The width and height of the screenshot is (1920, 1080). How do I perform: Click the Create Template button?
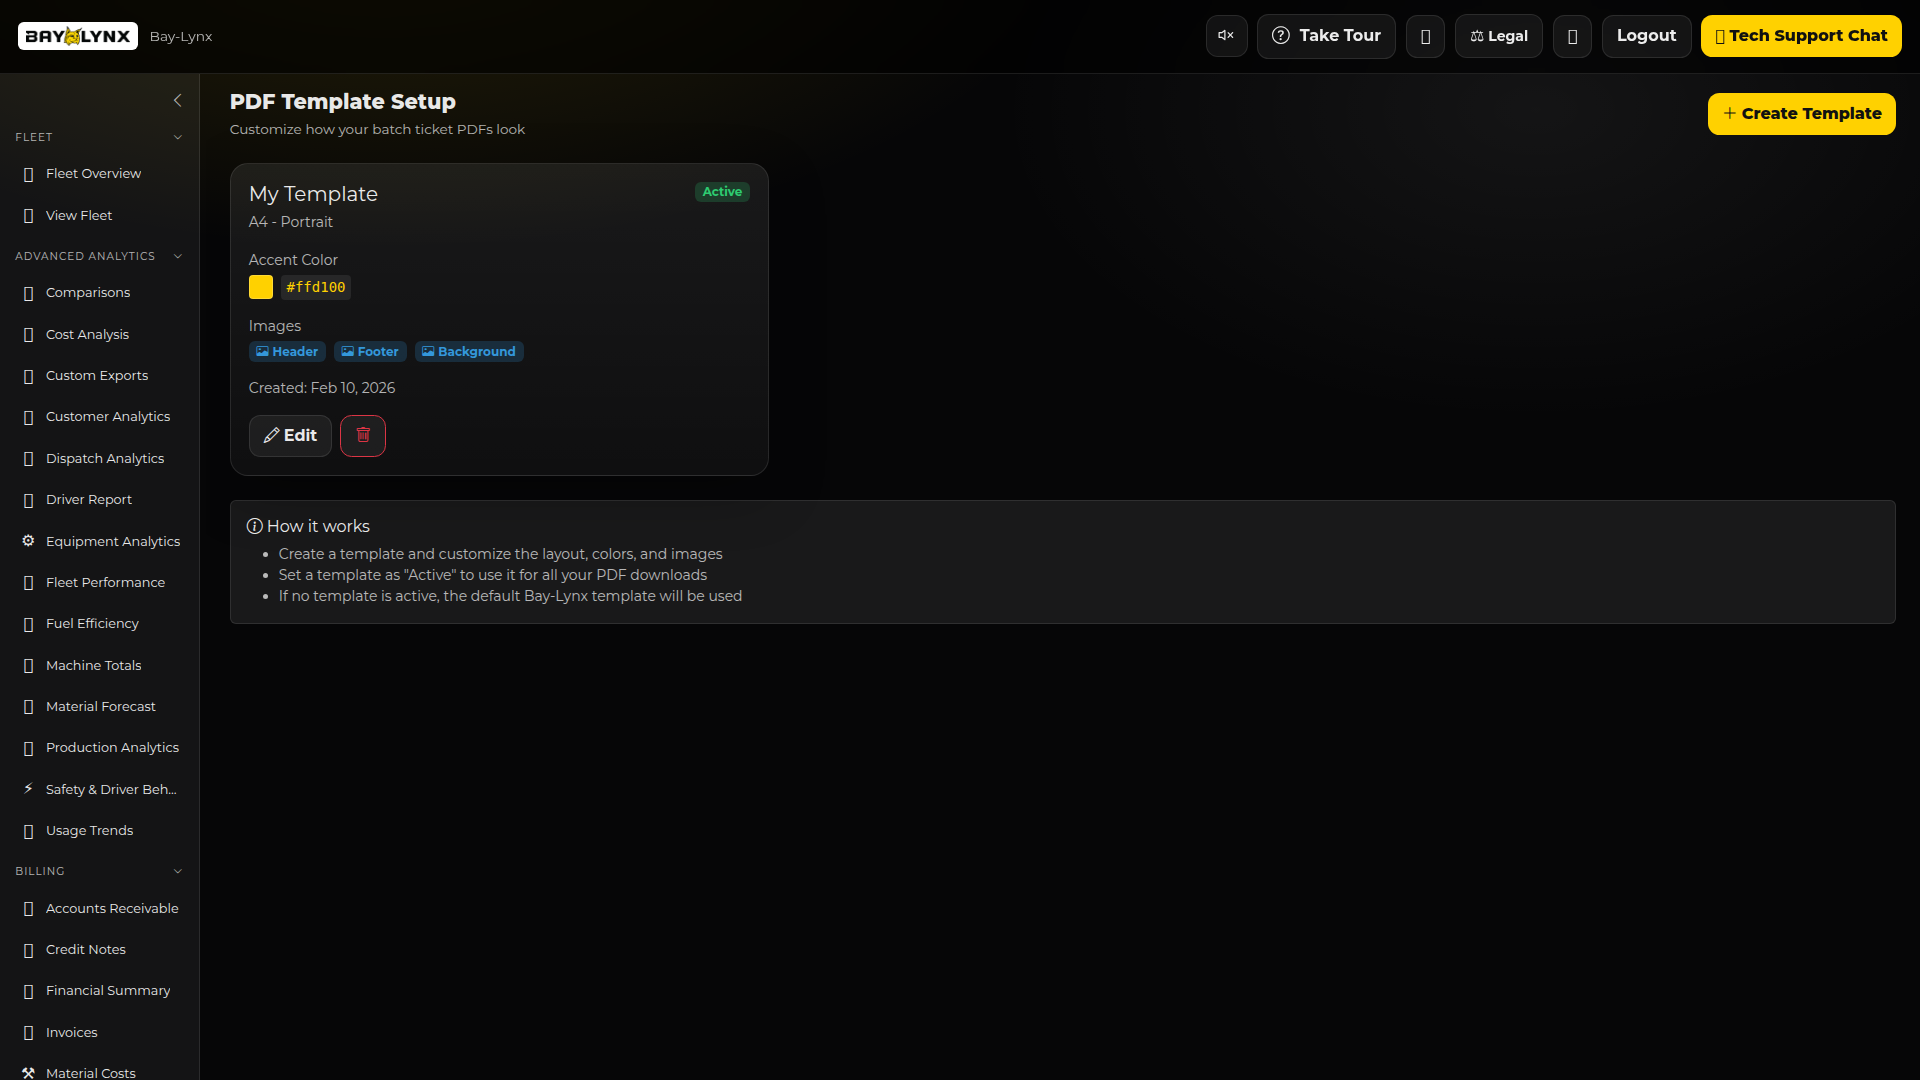point(1801,113)
